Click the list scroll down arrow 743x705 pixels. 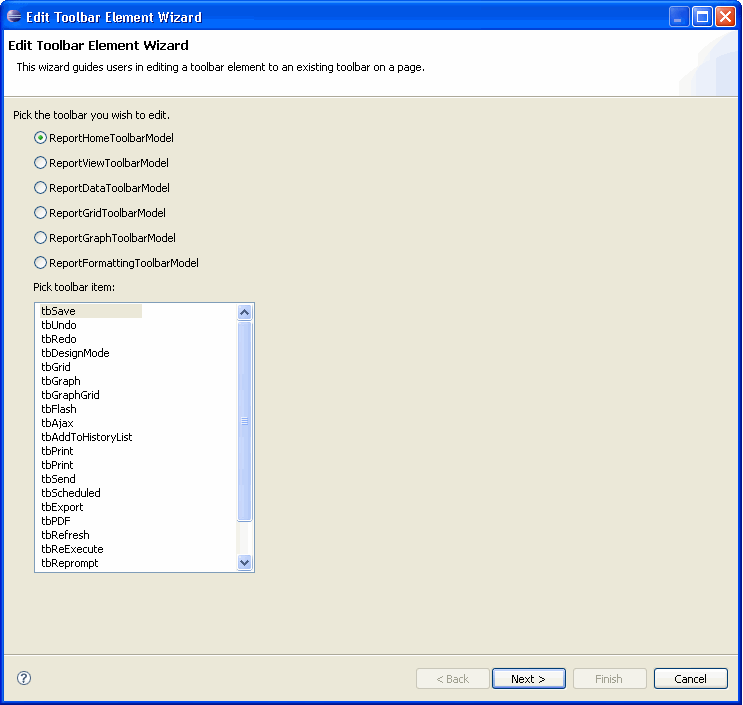click(x=245, y=562)
